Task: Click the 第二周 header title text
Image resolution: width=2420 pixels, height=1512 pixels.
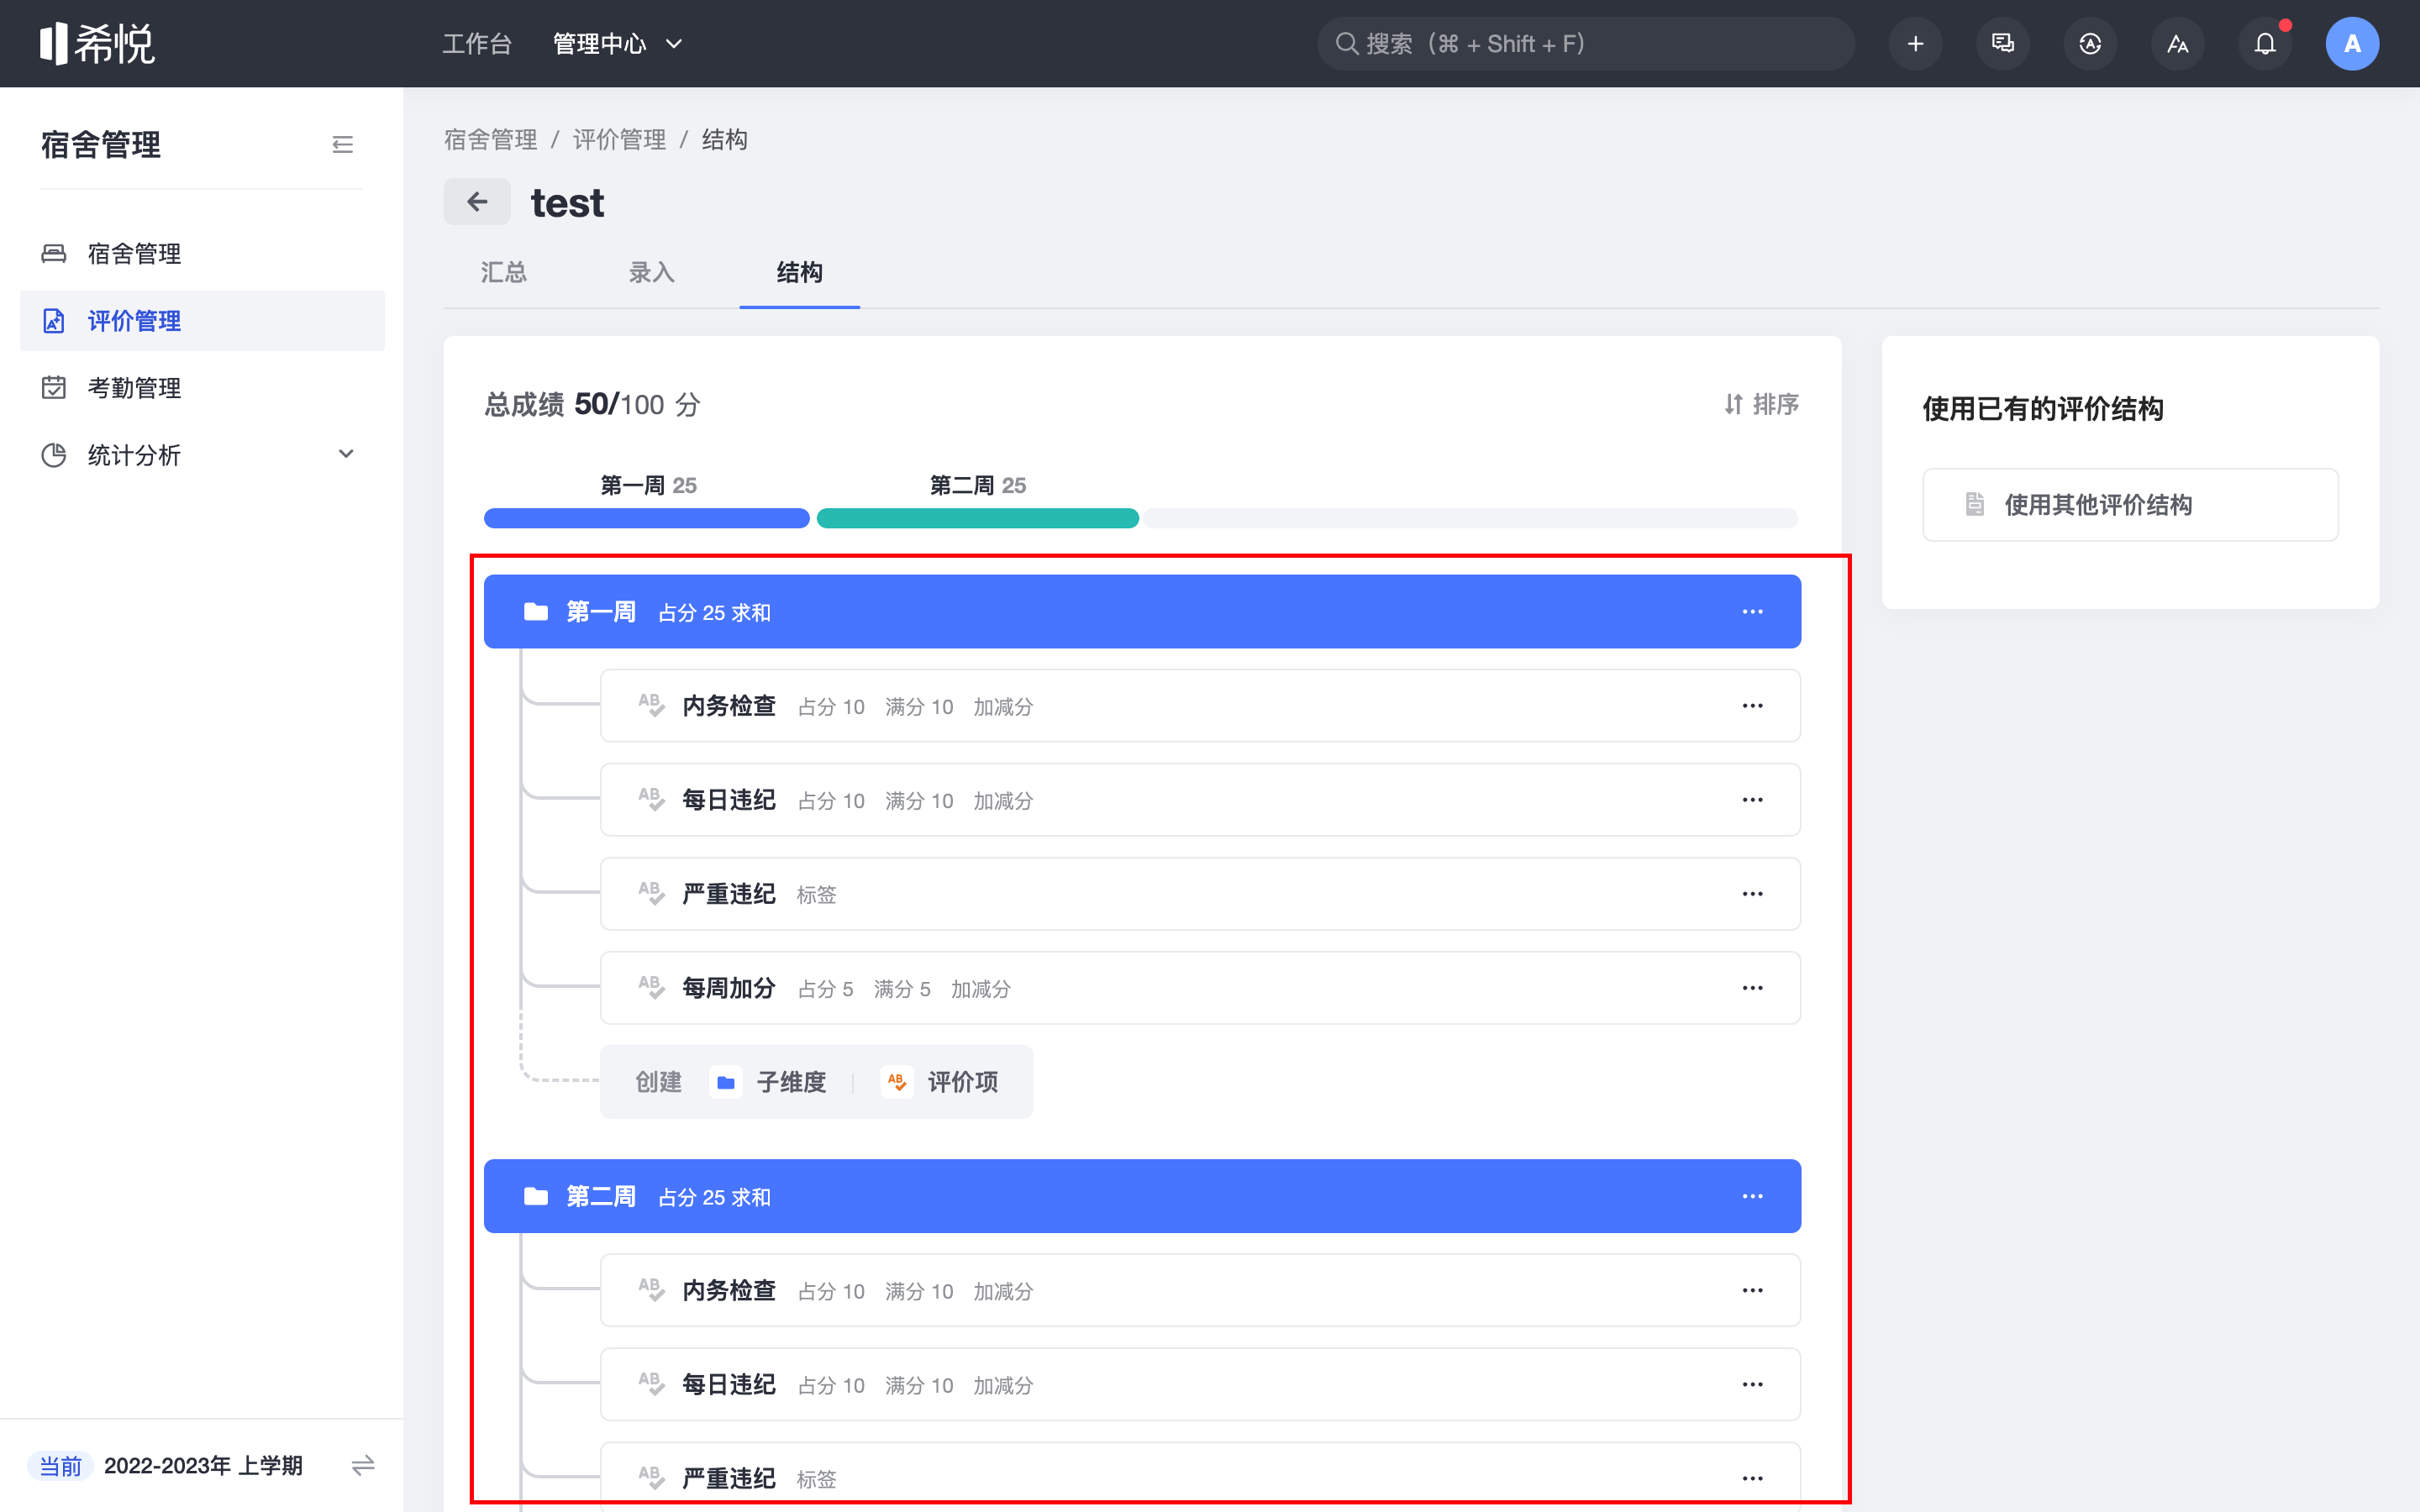Action: pyautogui.click(x=601, y=1197)
